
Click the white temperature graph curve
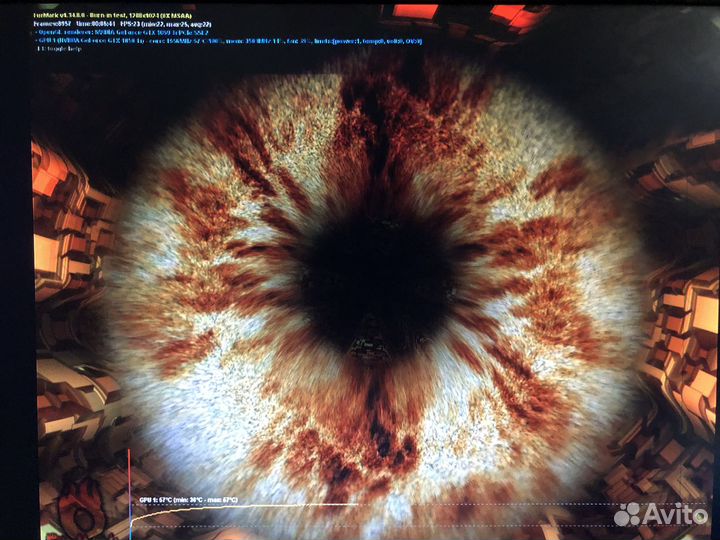pyautogui.click(x=250, y=505)
